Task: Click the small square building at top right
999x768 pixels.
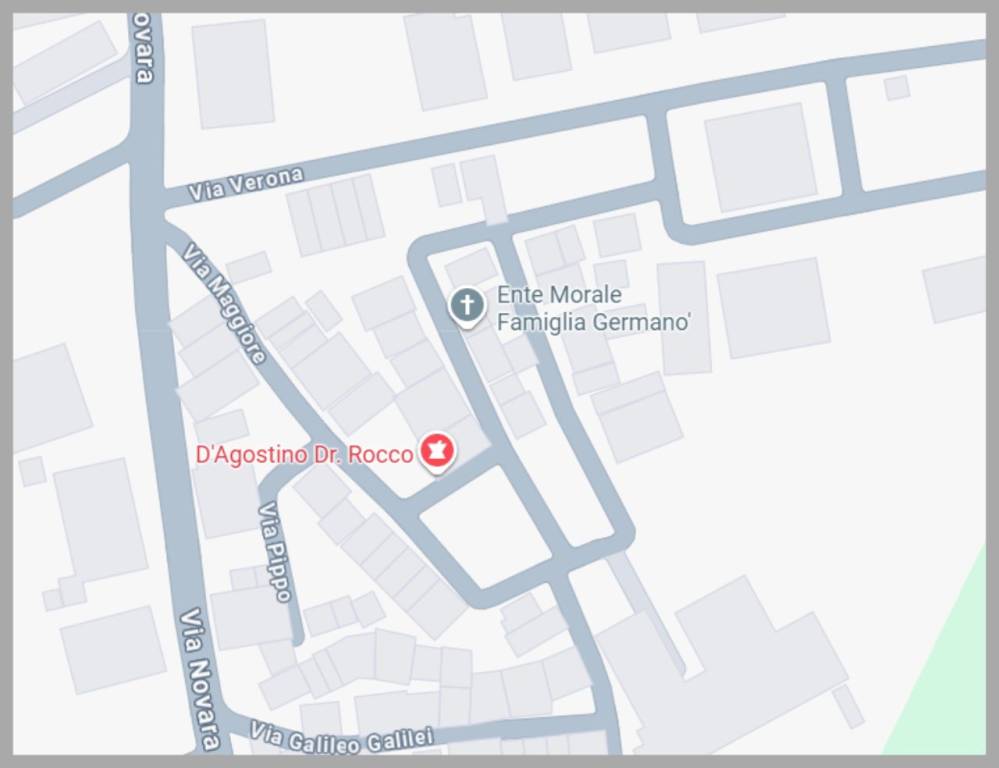Action: (897, 88)
